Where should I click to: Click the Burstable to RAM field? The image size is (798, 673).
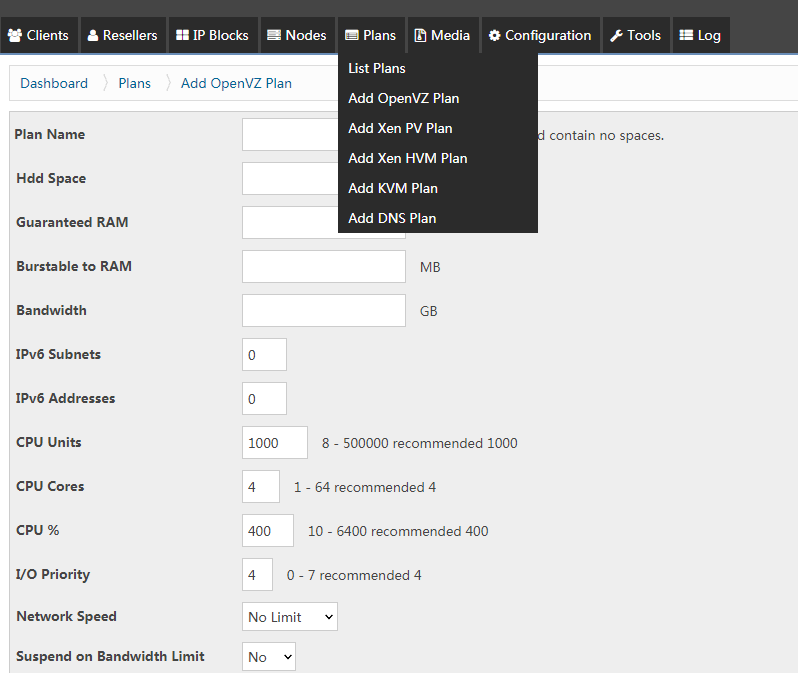324,266
